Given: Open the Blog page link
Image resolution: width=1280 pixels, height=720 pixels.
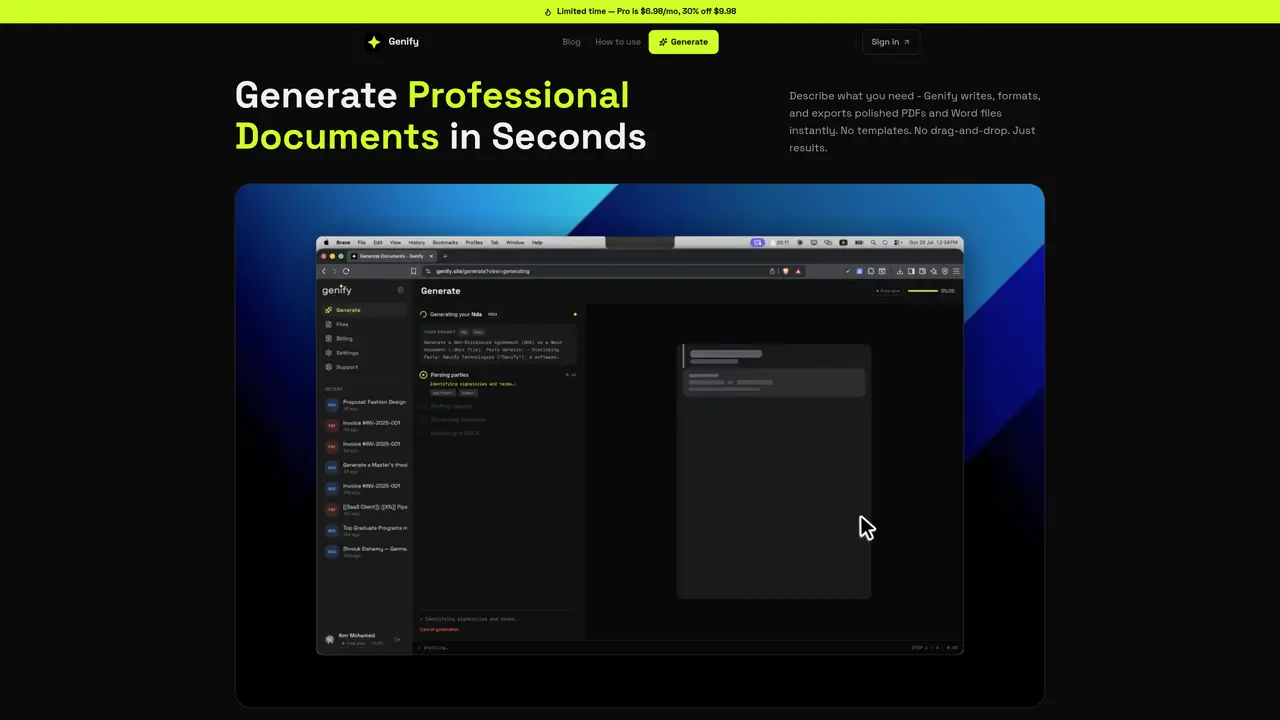Looking at the screenshot, I should click(571, 42).
